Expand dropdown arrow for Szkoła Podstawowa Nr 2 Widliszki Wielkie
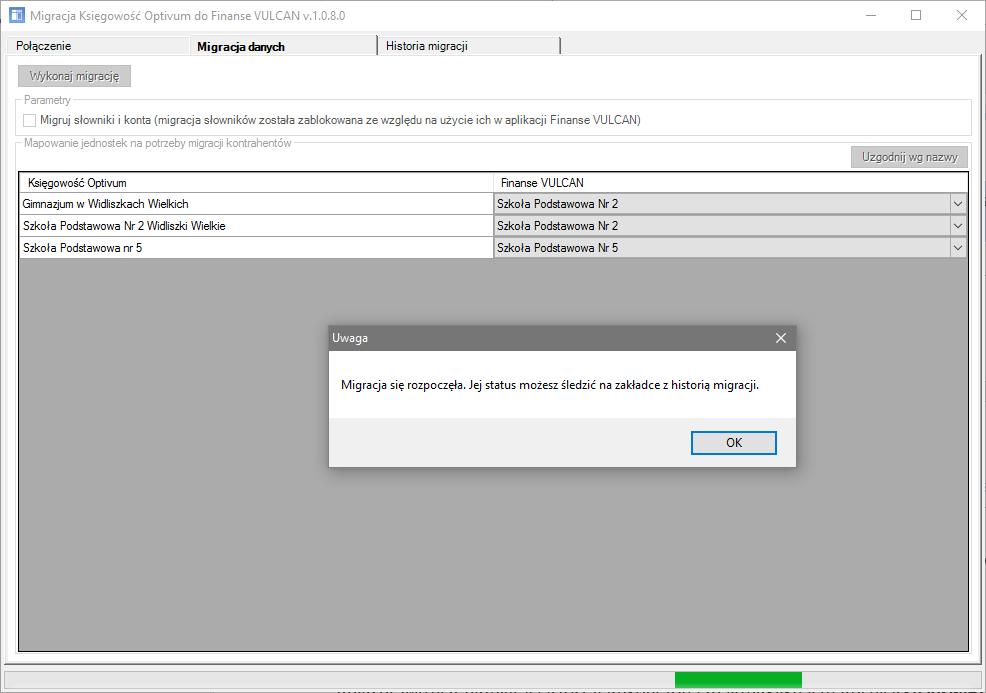Image resolution: width=986 pixels, height=693 pixels. [x=958, y=226]
